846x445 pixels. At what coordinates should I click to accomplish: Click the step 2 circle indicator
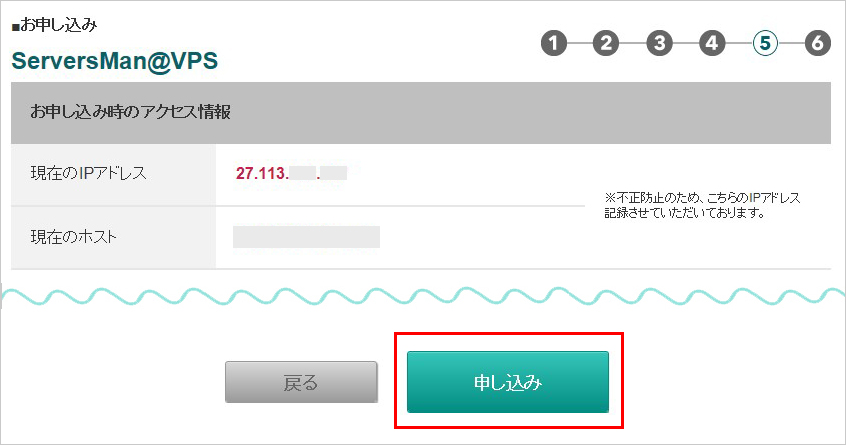[x=605, y=43]
